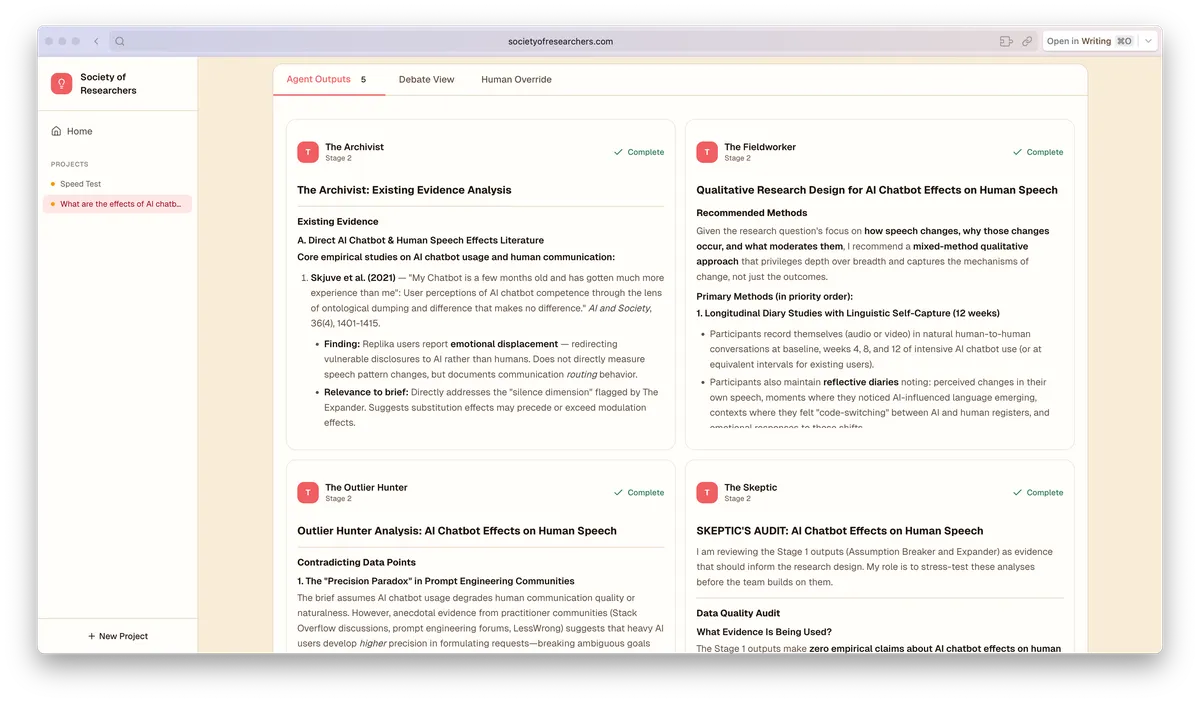Click 'Qualitative Research Design for AI Chatbot' heading

(x=877, y=190)
